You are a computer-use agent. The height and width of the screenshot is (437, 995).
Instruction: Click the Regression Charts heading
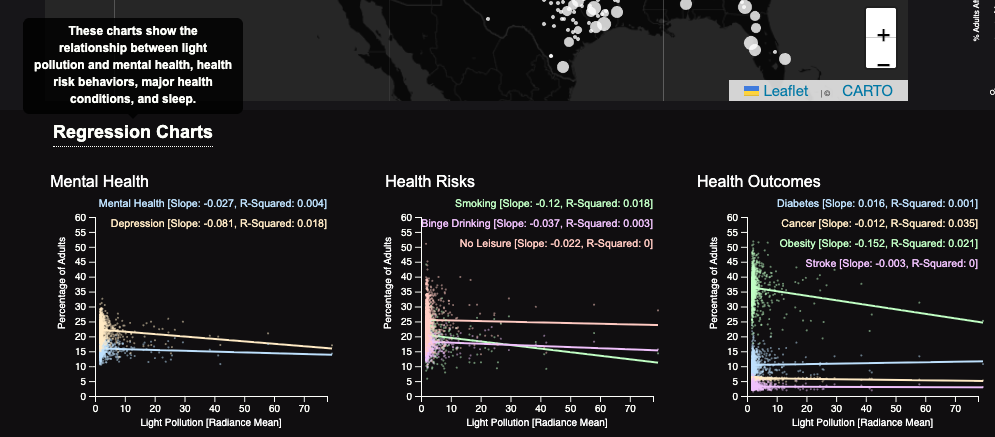pyautogui.click(x=132, y=132)
